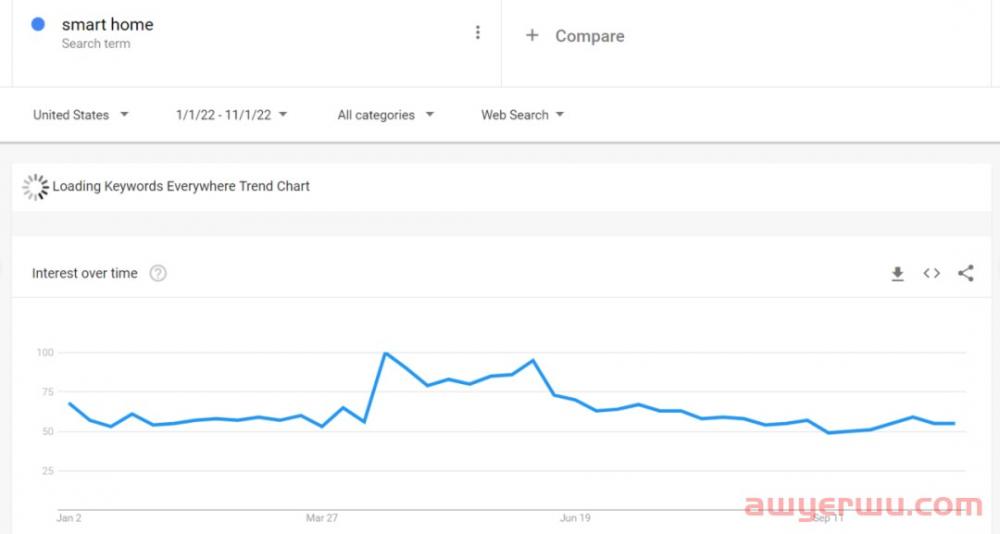Open the Web Search type dropdown
The width and height of the screenshot is (1000, 534).
click(522, 115)
